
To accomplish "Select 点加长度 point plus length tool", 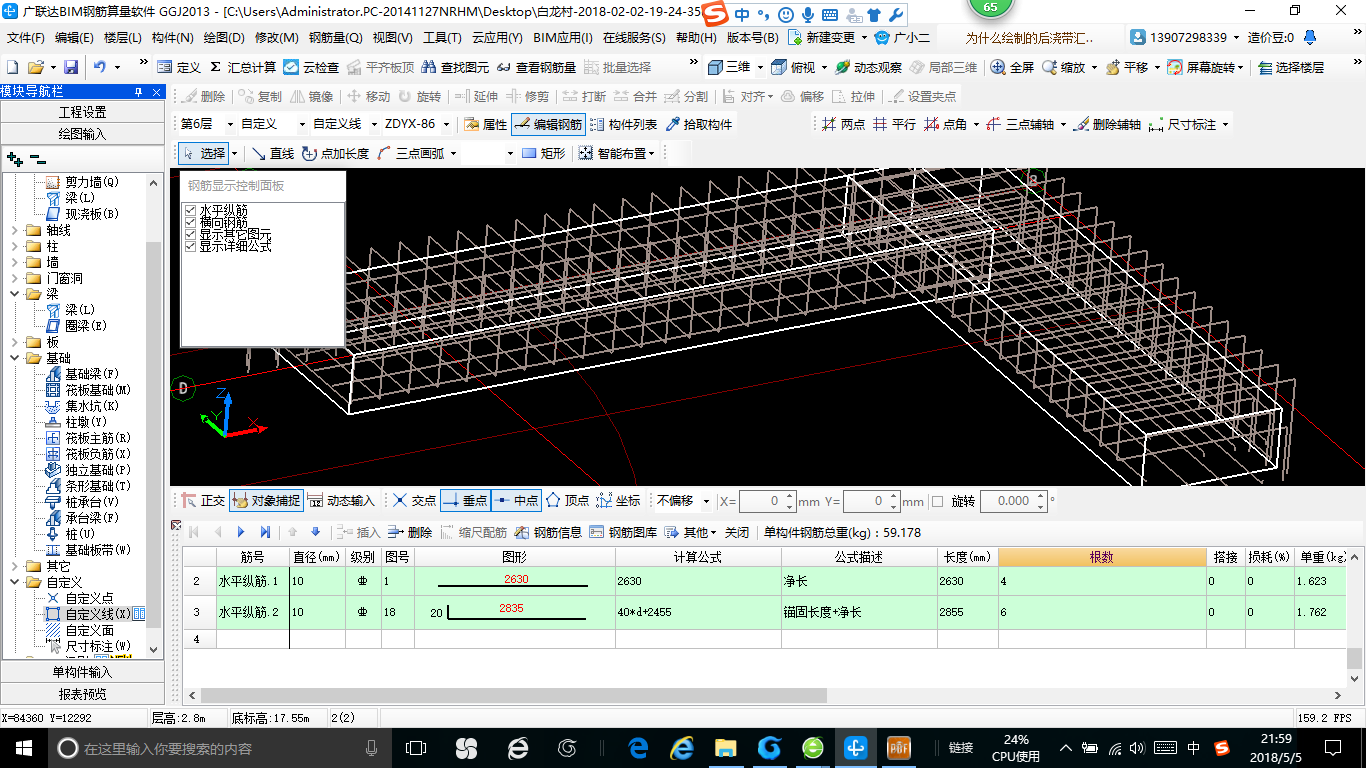I will [x=335, y=153].
